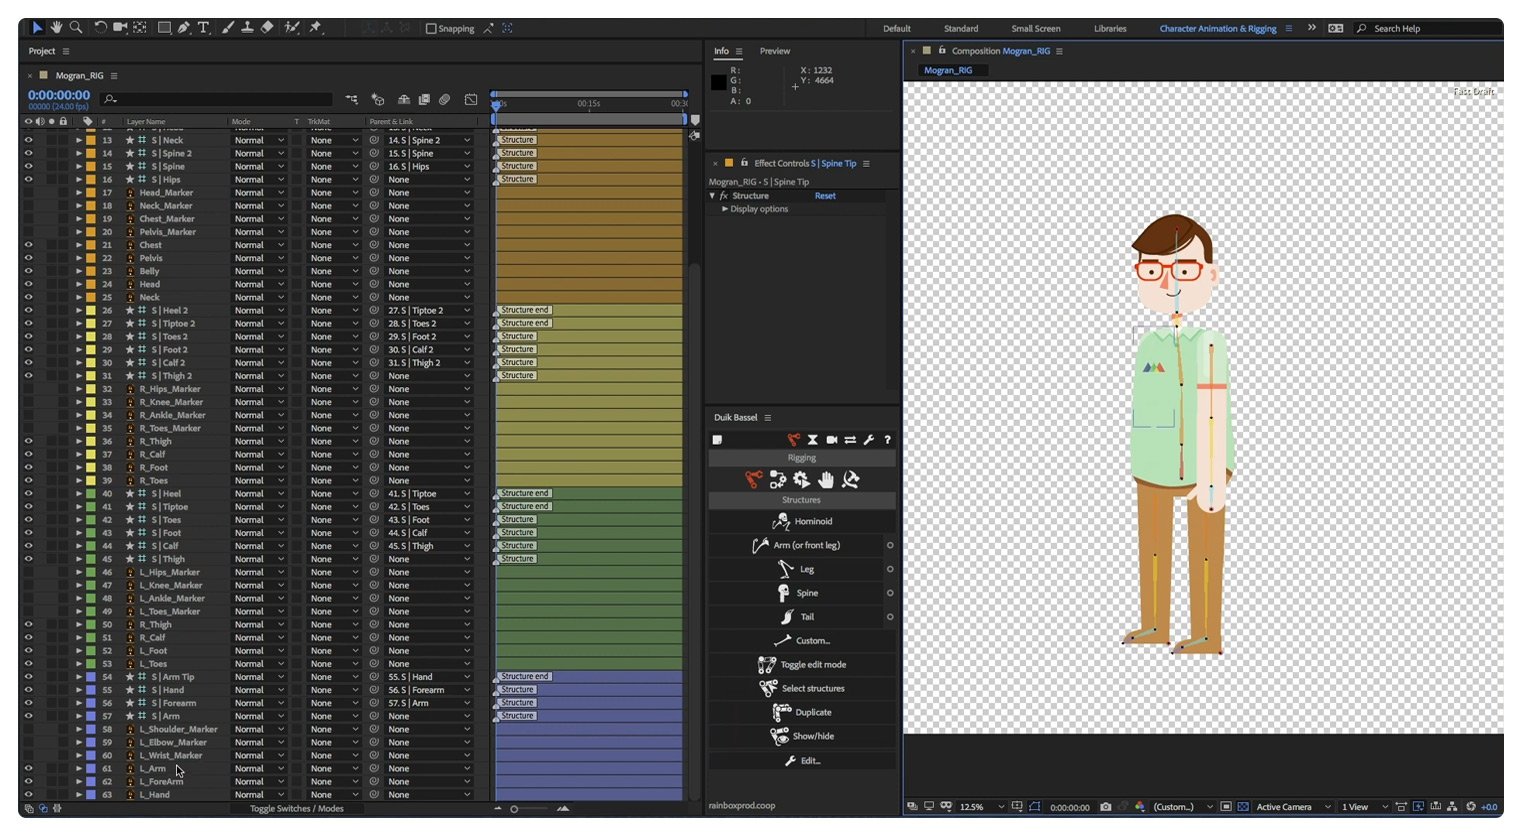This screenshot has width=1521, height=836.
Task: Enable the Snapping checkbox
Action: coord(429,28)
